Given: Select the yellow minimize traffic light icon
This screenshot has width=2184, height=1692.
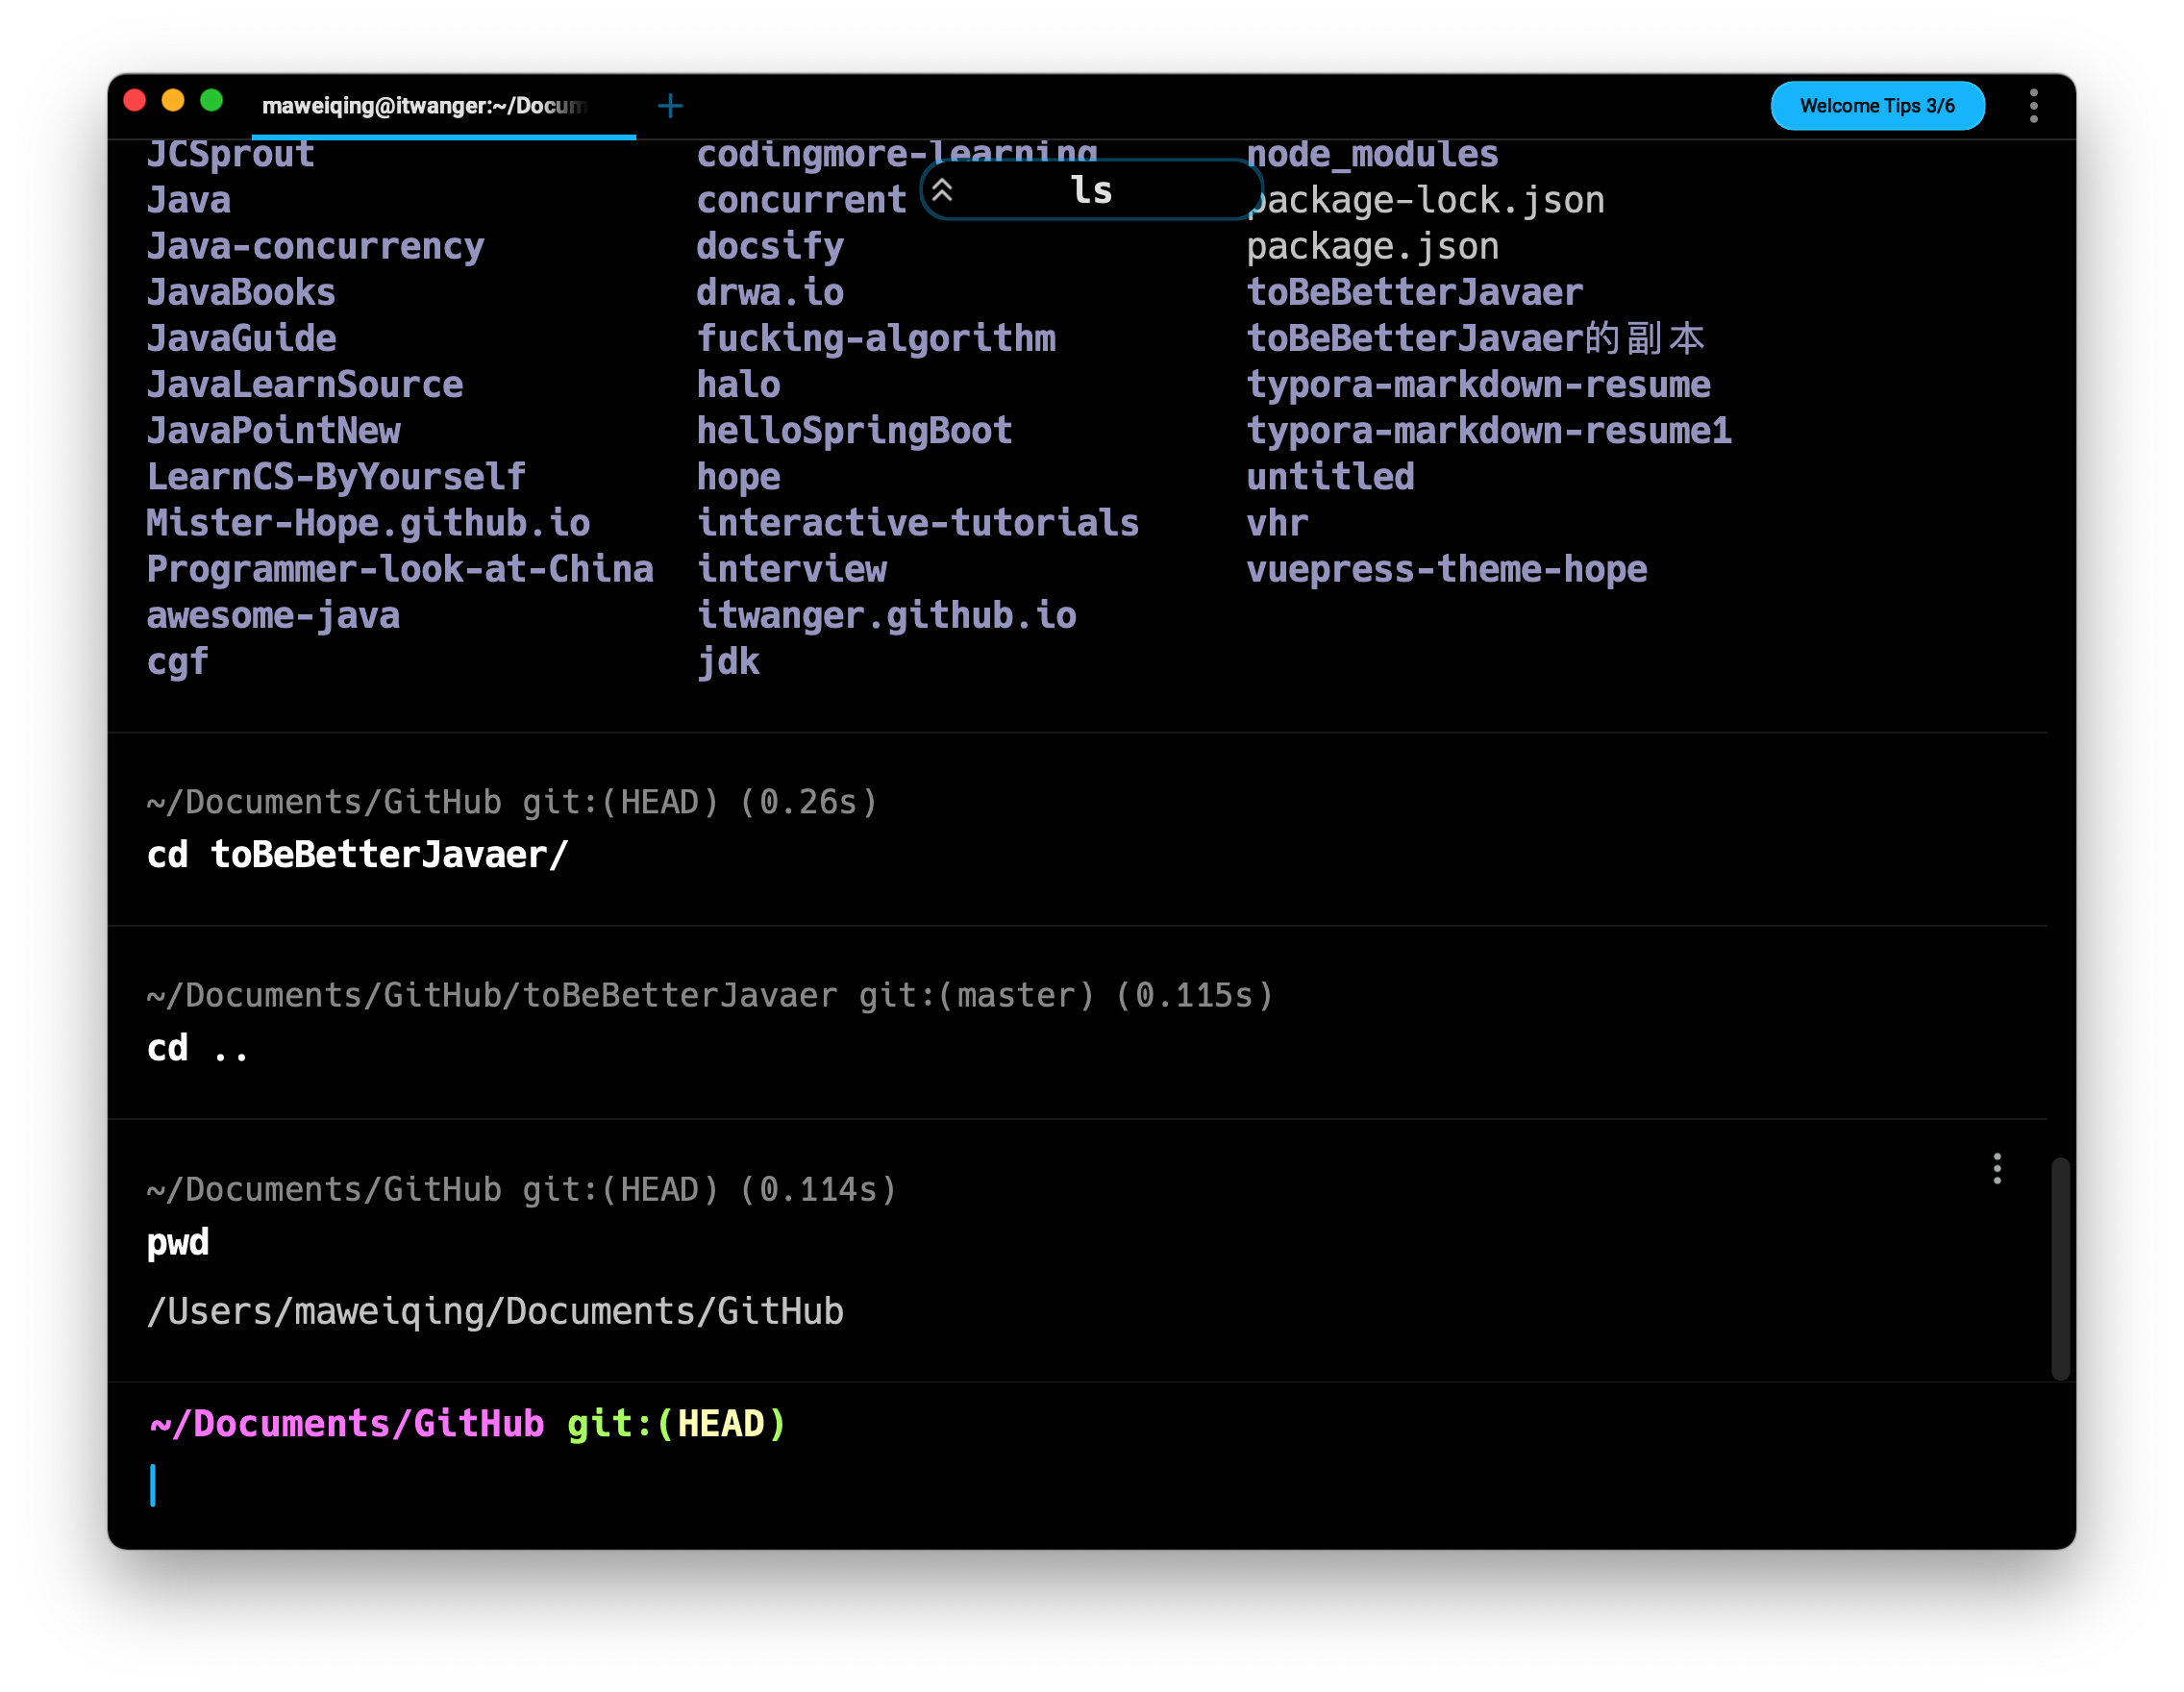Looking at the screenshot, I should tap(177, 103).
